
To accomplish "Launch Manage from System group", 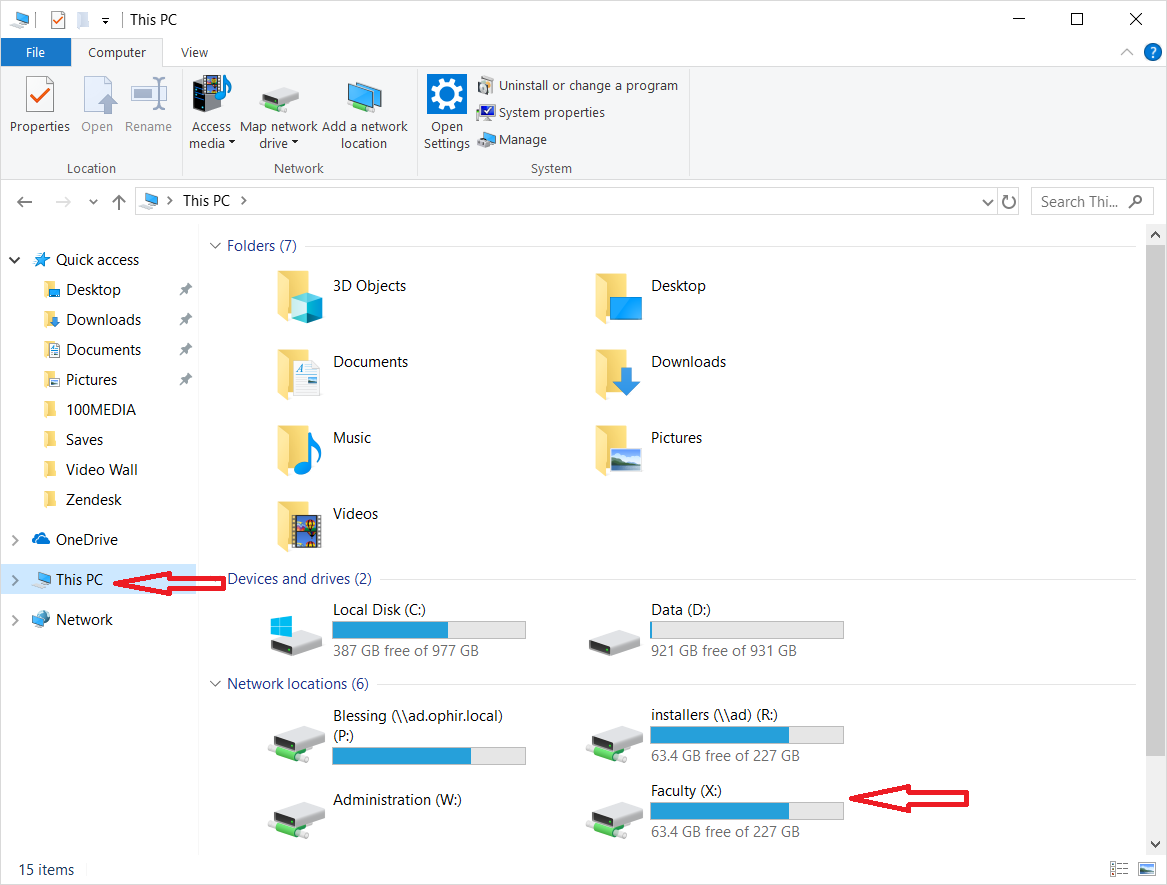I will 512,139.
